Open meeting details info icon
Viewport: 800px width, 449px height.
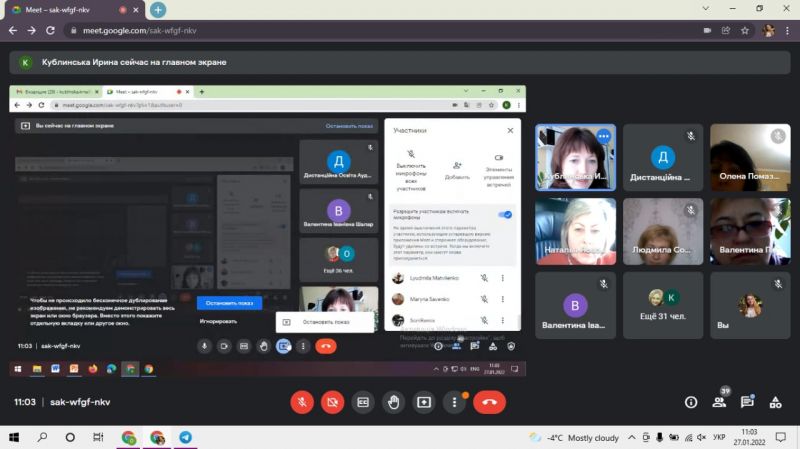691,402
